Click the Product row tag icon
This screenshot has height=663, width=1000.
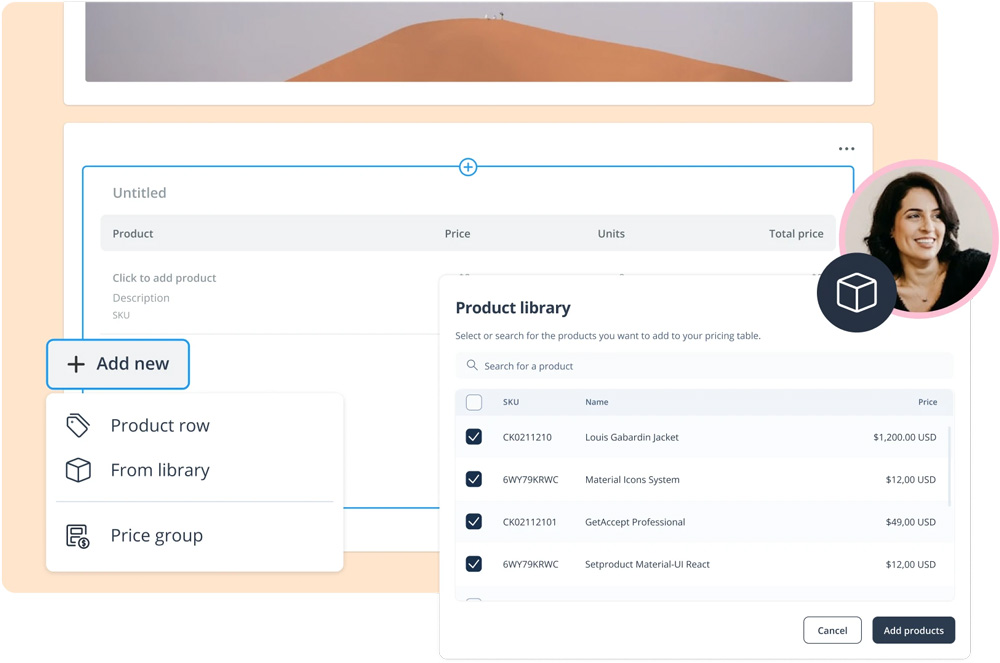pos(78,425)
